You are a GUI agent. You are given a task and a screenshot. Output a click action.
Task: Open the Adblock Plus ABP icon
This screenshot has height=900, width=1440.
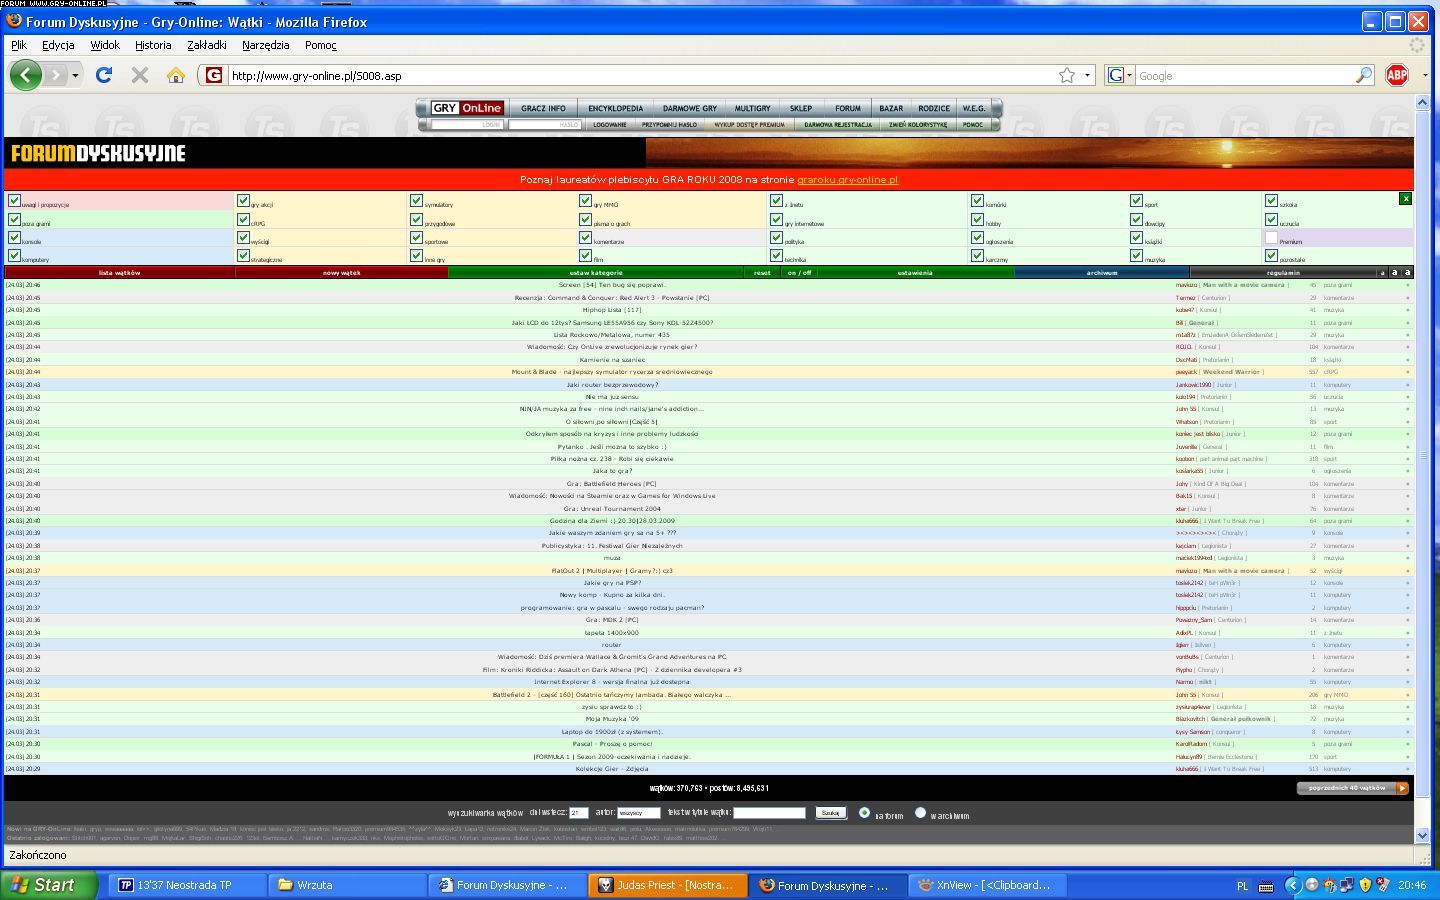pos(1397,75)
